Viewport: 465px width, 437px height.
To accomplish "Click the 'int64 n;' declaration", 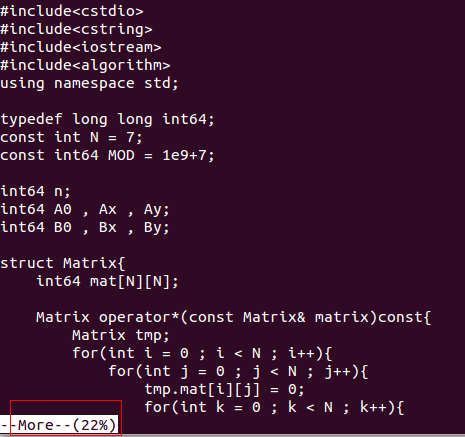I will click(x=35, y=191).
